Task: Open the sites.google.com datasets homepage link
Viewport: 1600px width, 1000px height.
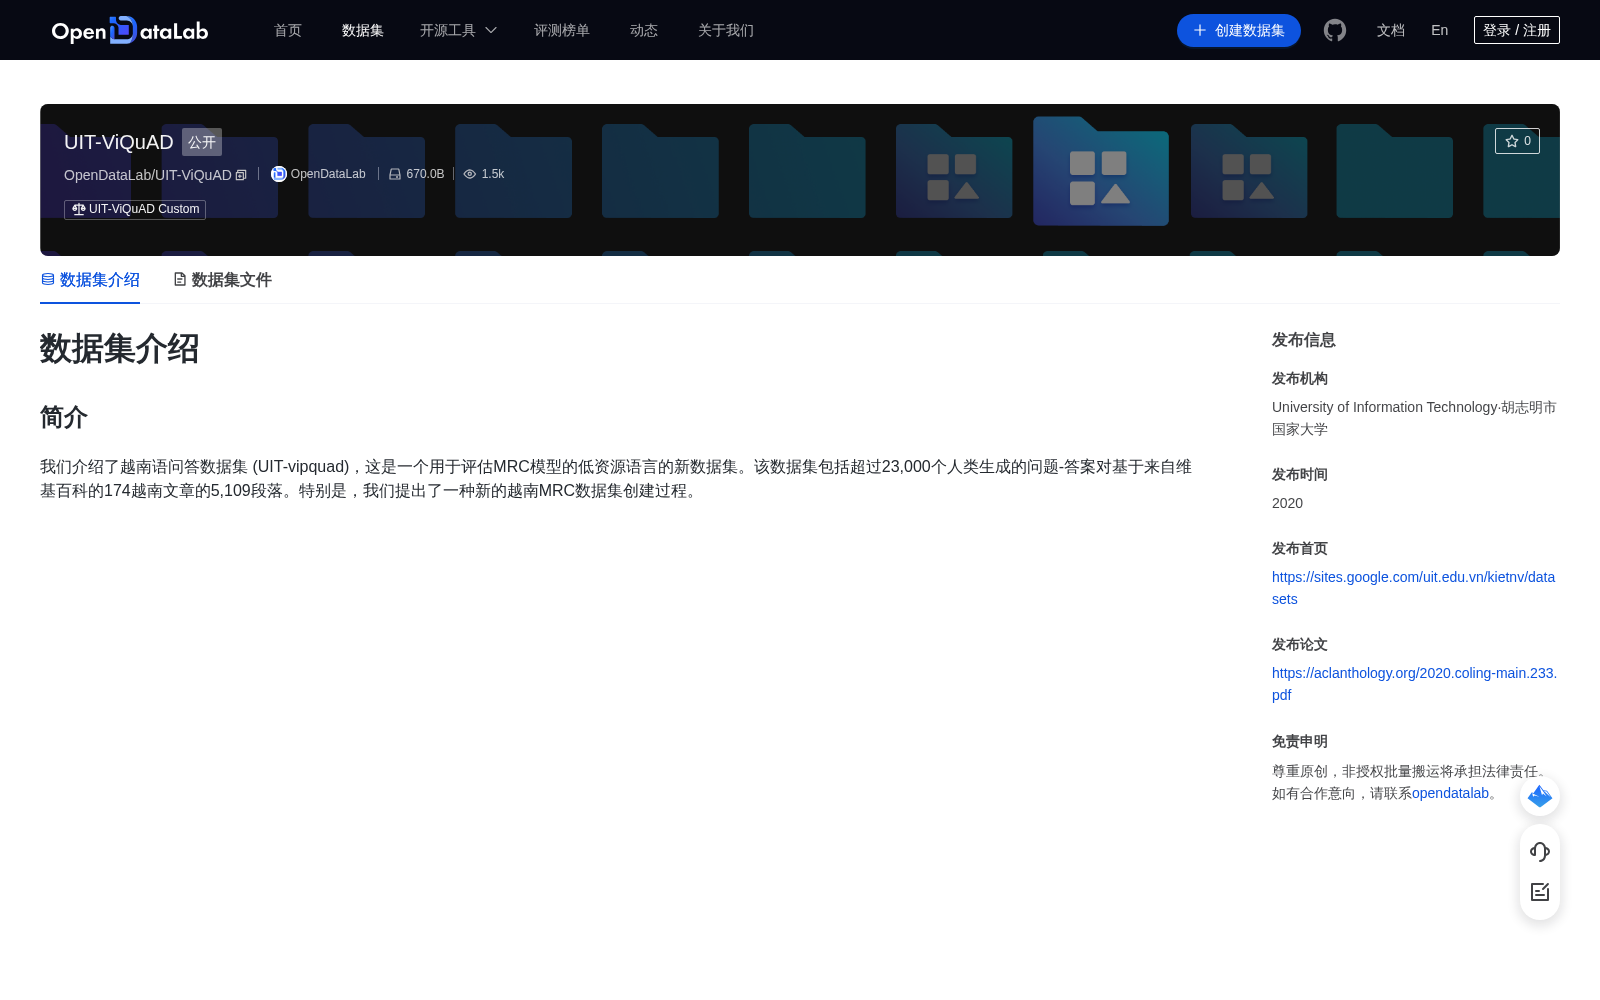Action: [1413, 588]
